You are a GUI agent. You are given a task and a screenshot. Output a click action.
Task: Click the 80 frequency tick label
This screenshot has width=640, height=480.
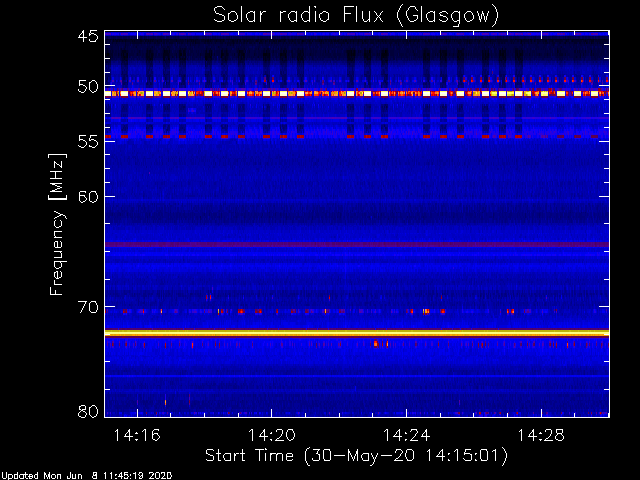click(x=88, y=411)
